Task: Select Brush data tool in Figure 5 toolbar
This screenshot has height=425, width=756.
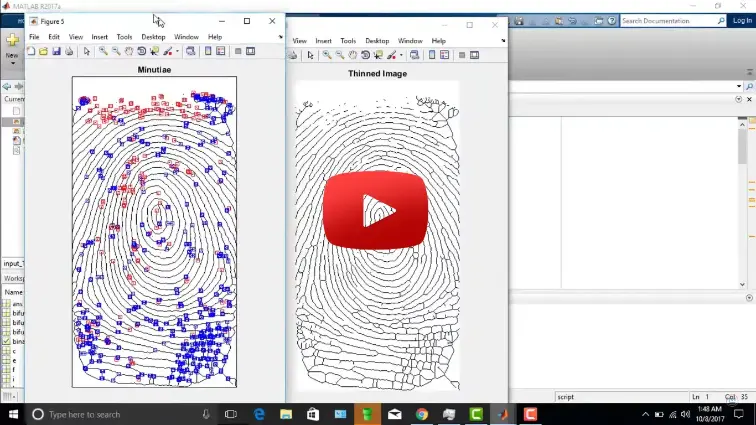Action: point(167,51)
